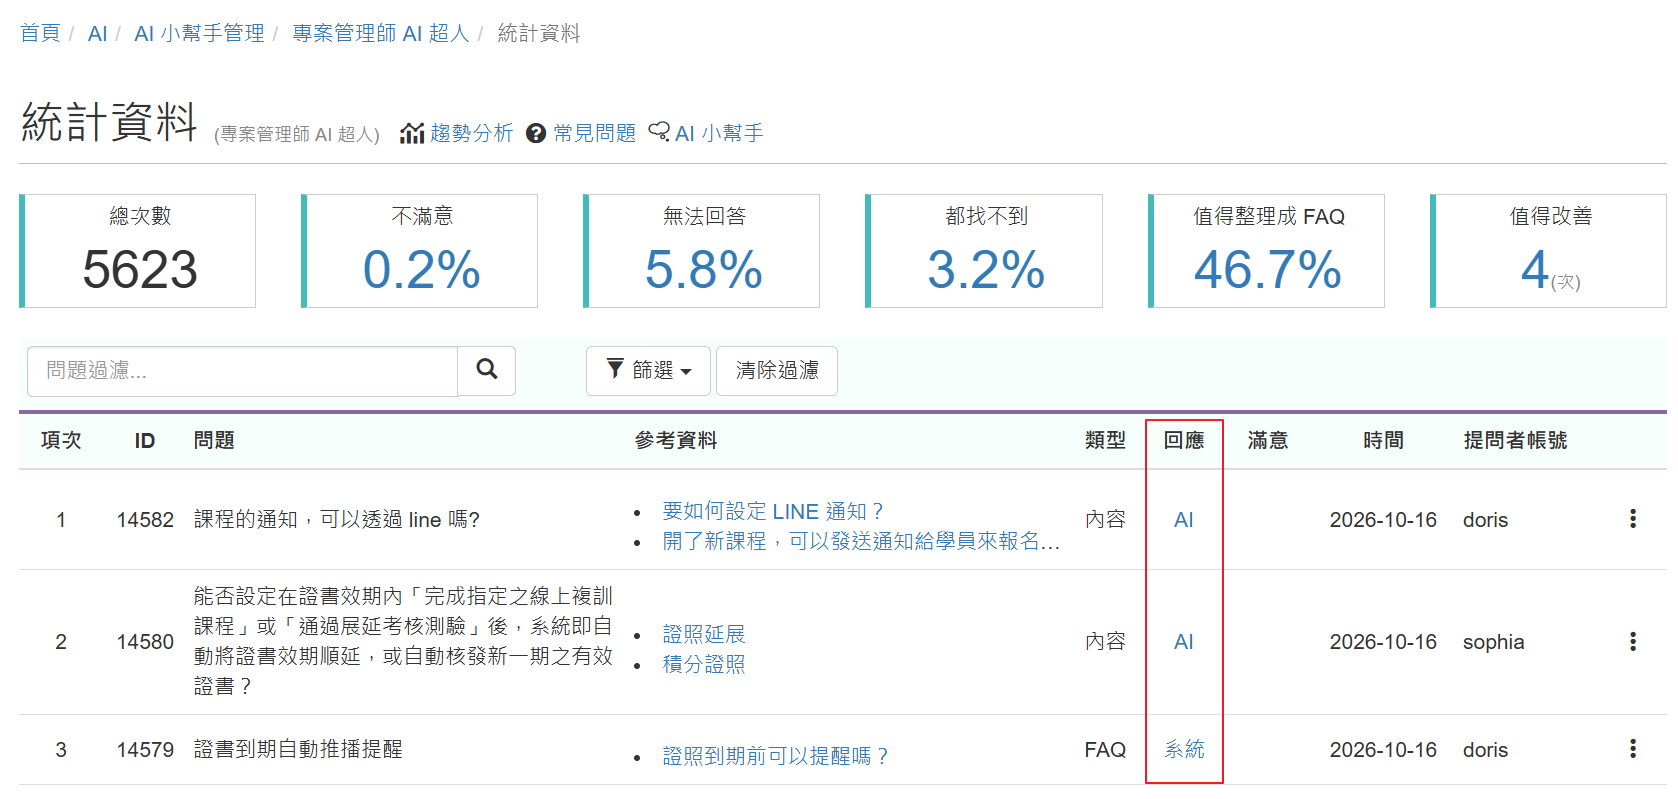Click the 不滿意 0.2% value

[421, 270]
